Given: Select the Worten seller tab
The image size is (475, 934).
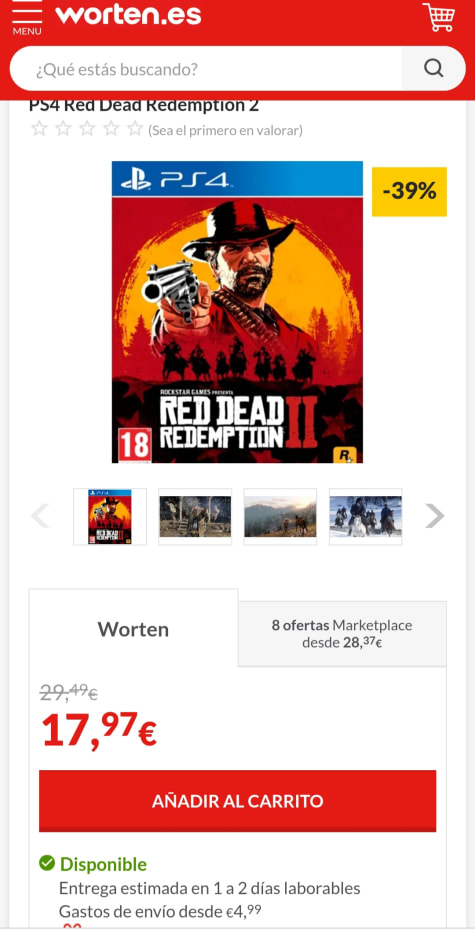Looking at the screenshot, I should pyautogui.click(x=134, y=629).
